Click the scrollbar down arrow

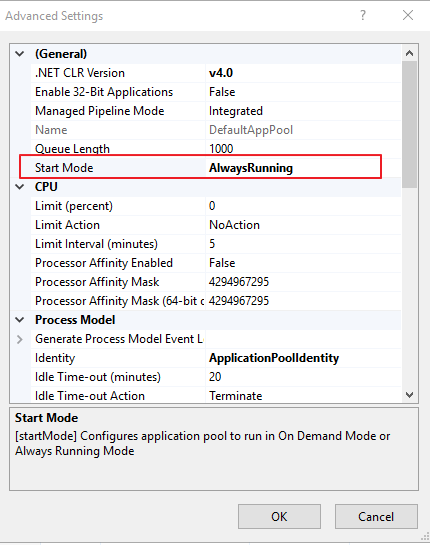click(409, 395)
